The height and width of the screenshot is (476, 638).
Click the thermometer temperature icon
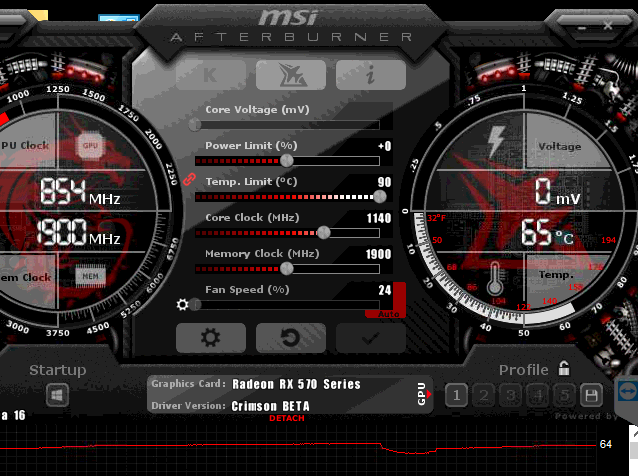click(x=495, y=279)
